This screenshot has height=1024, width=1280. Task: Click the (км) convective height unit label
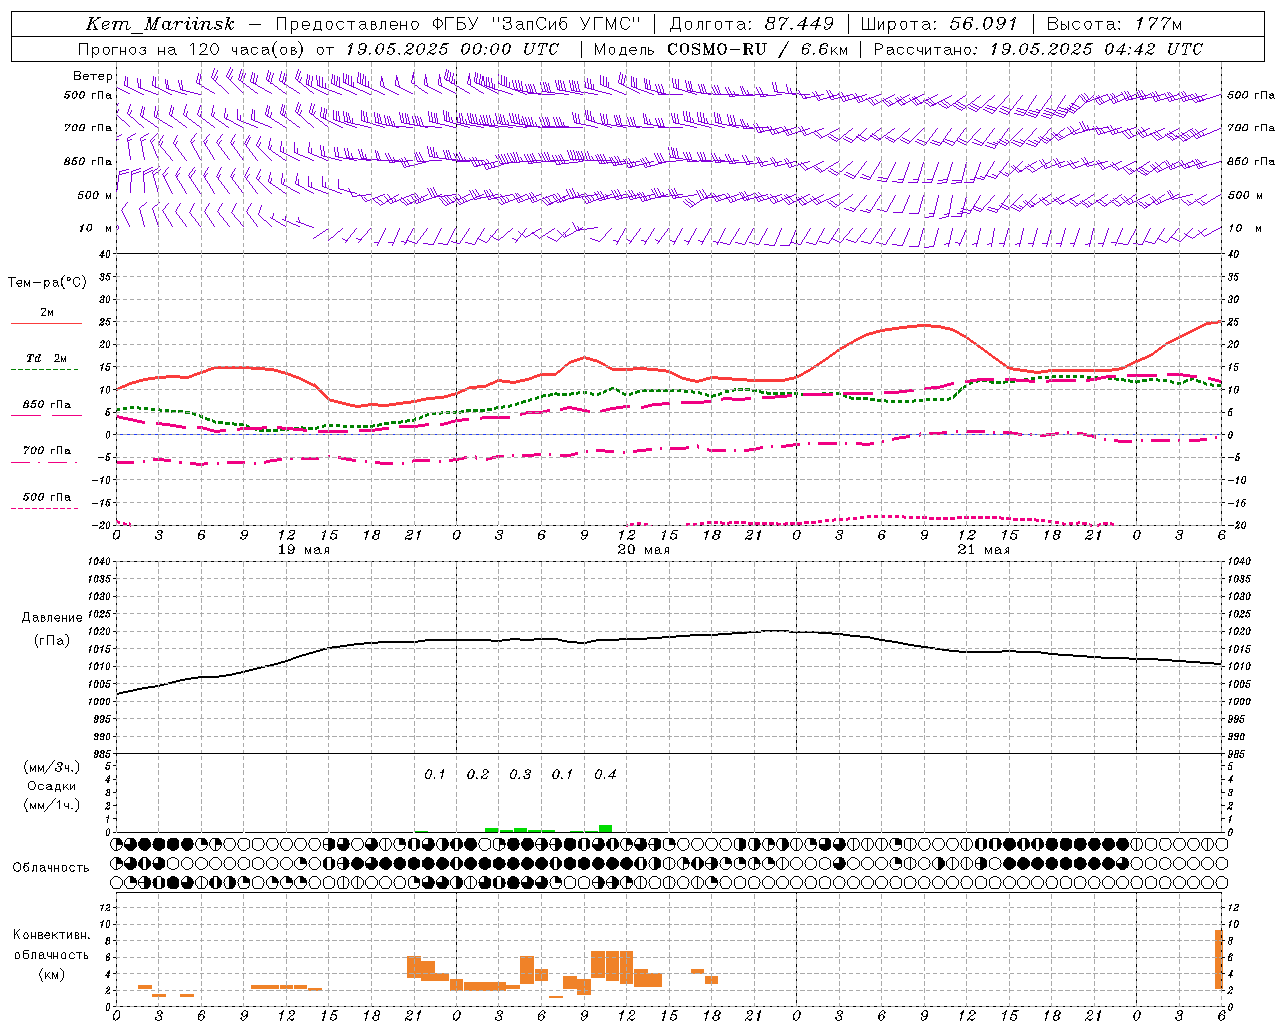52,974
